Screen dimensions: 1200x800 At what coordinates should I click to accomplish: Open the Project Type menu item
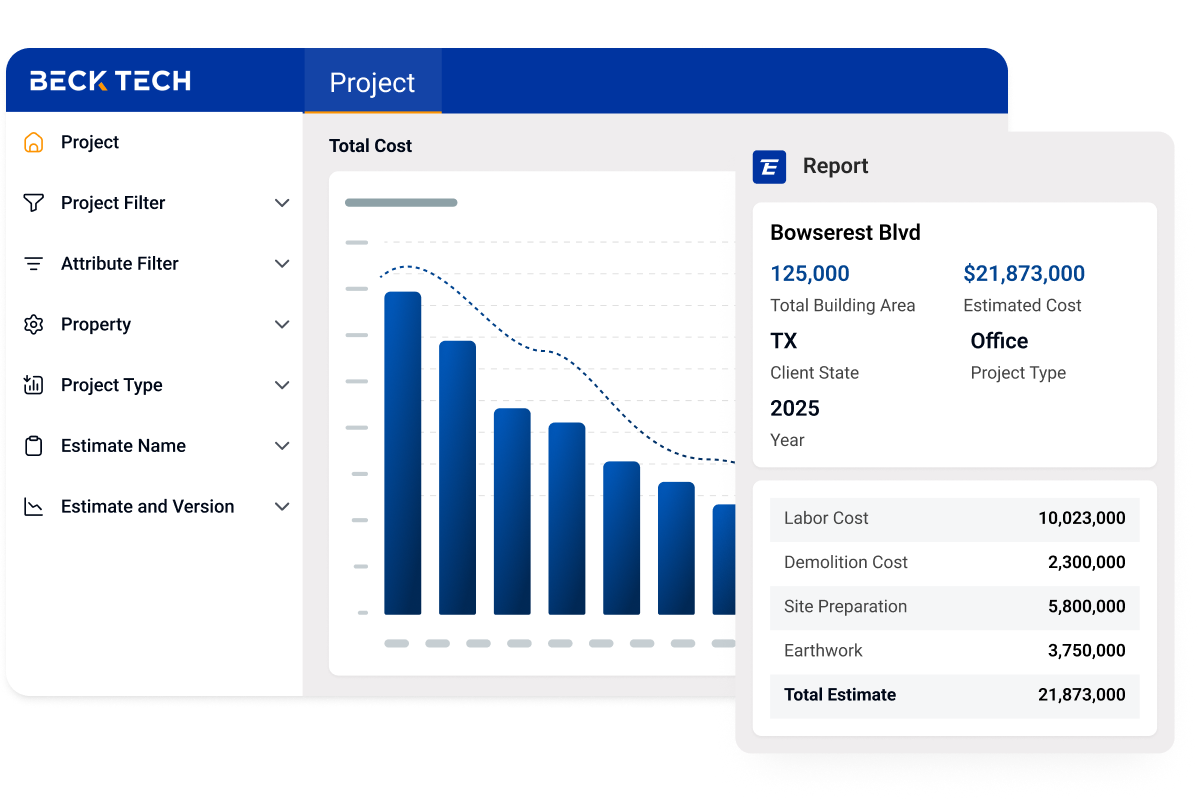tap(112, 385)
